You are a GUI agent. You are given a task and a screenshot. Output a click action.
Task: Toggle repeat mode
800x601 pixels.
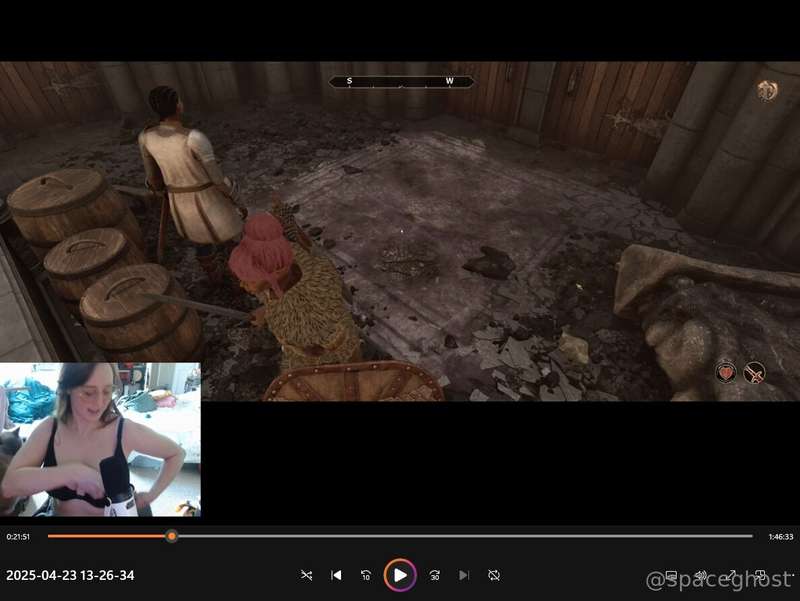pos(493,575)
